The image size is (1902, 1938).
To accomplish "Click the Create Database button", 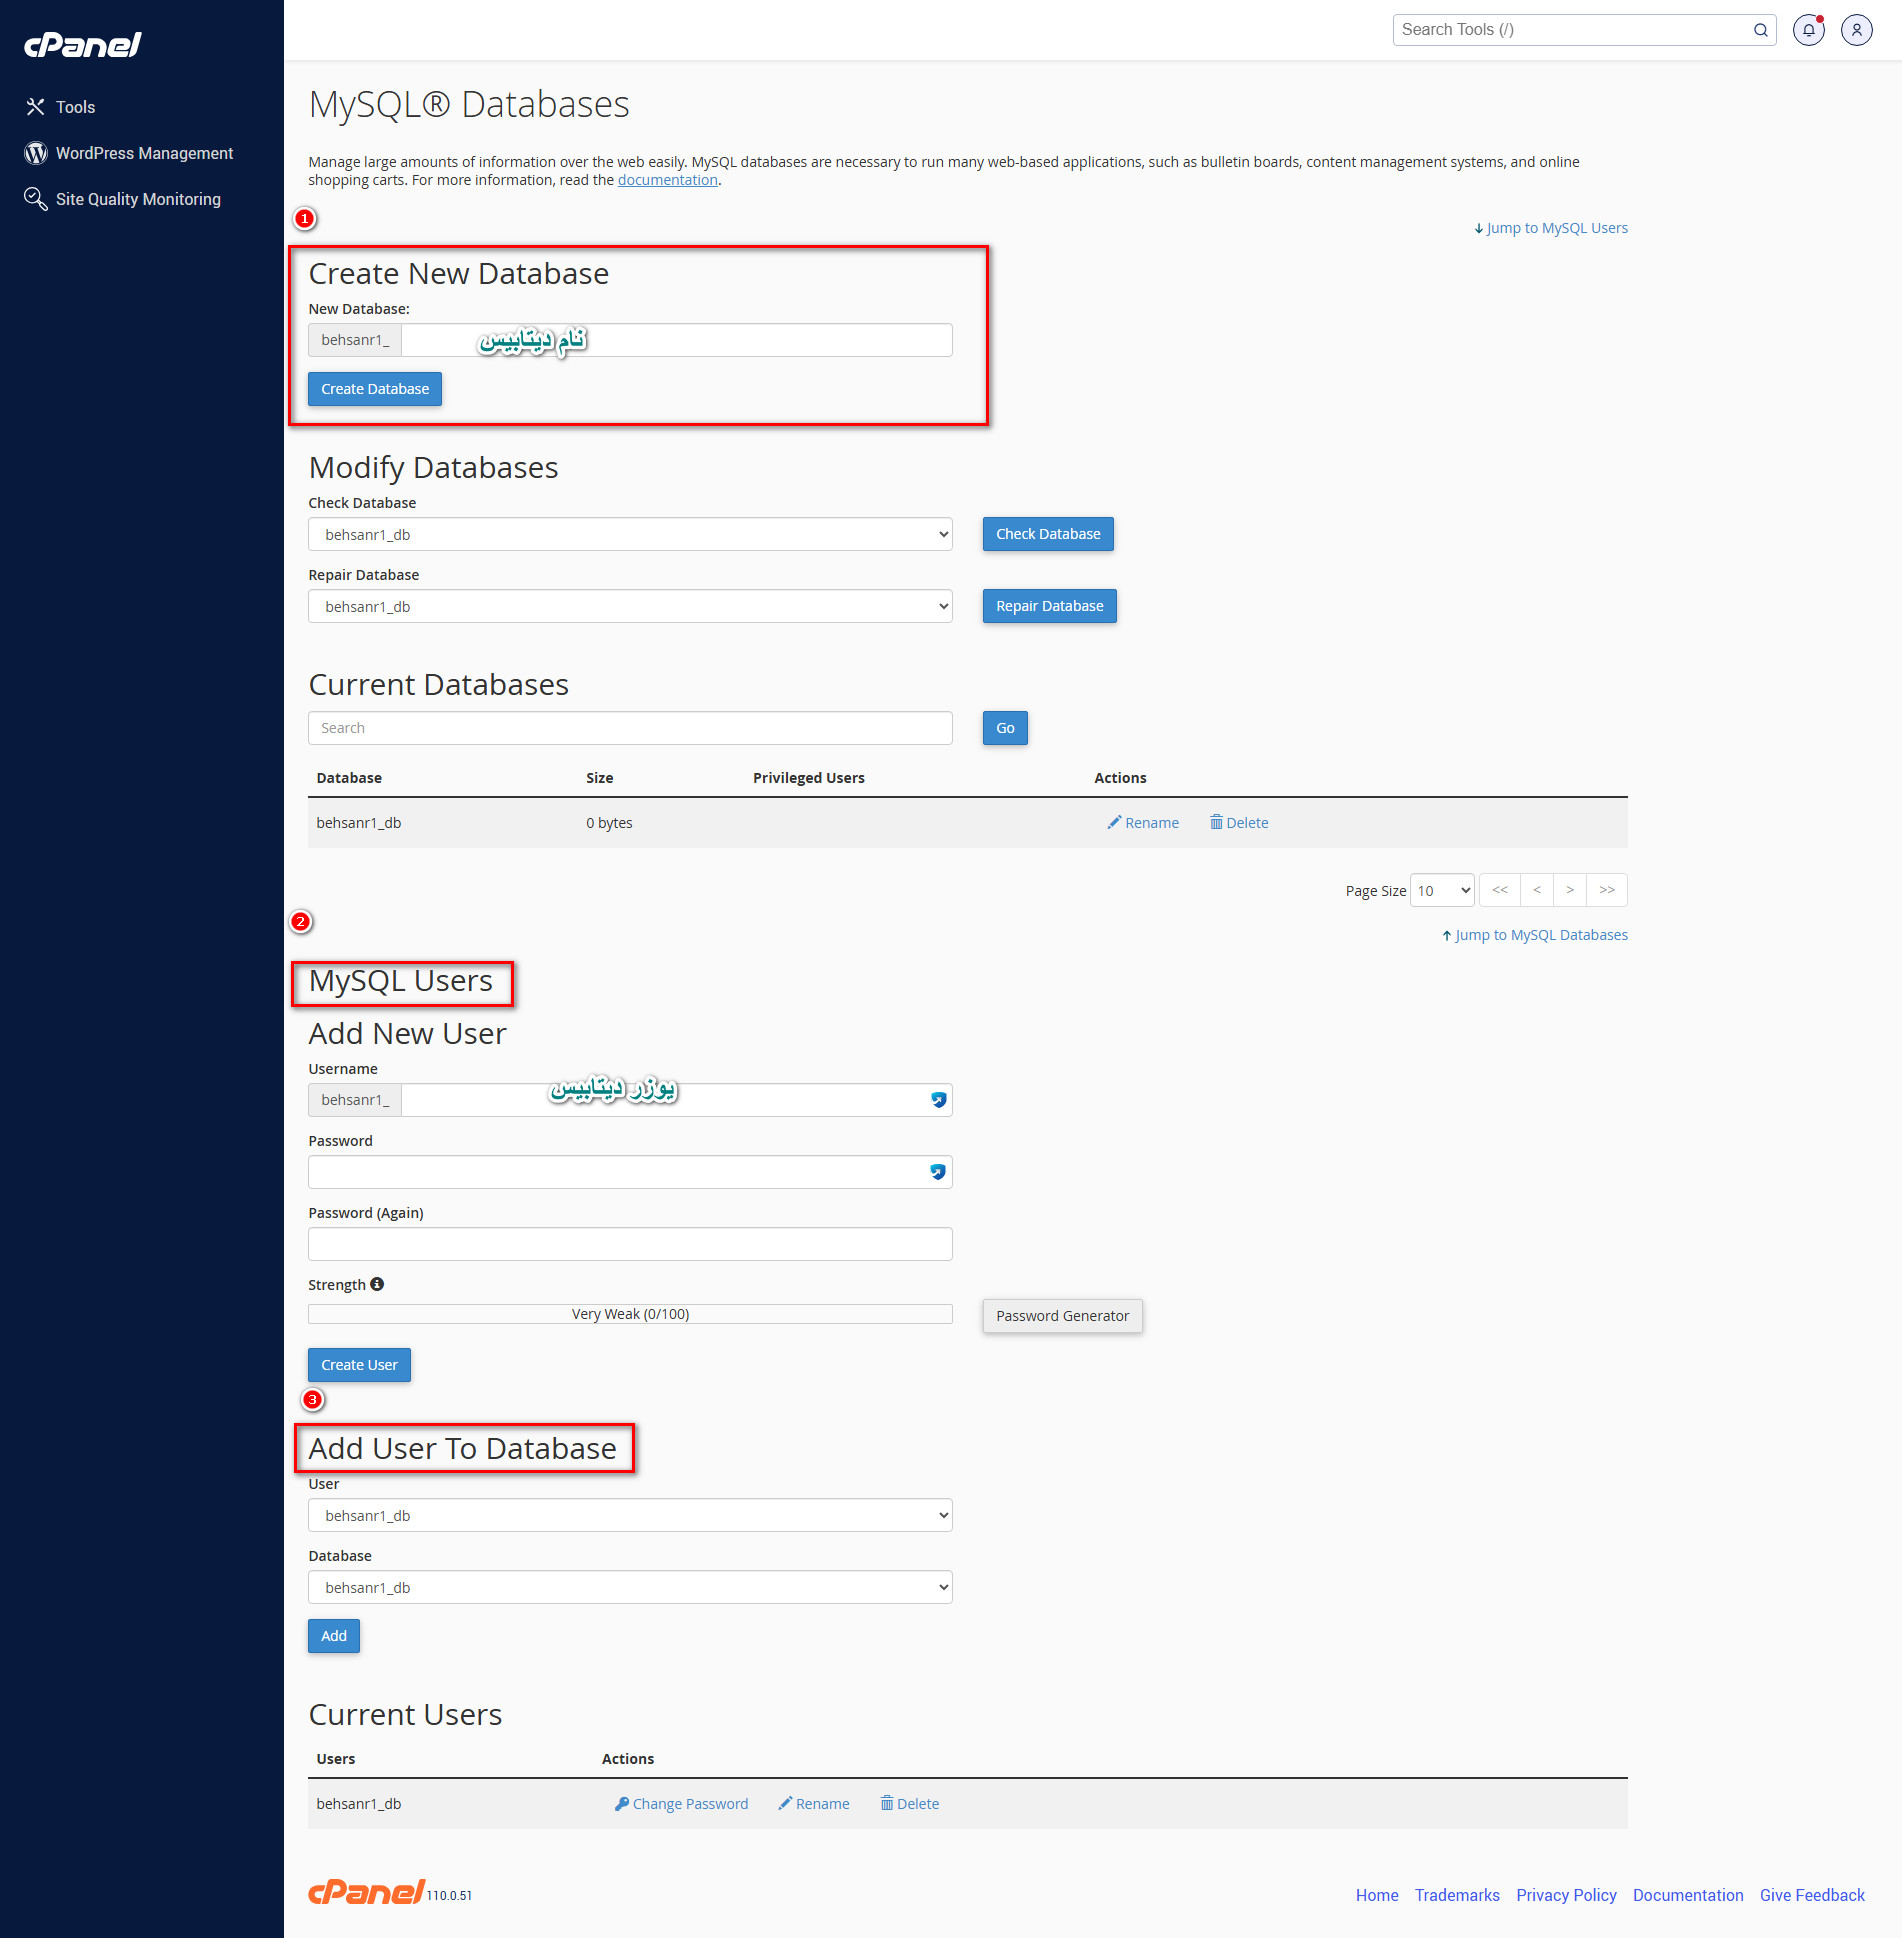I will (x=374, y=388).
